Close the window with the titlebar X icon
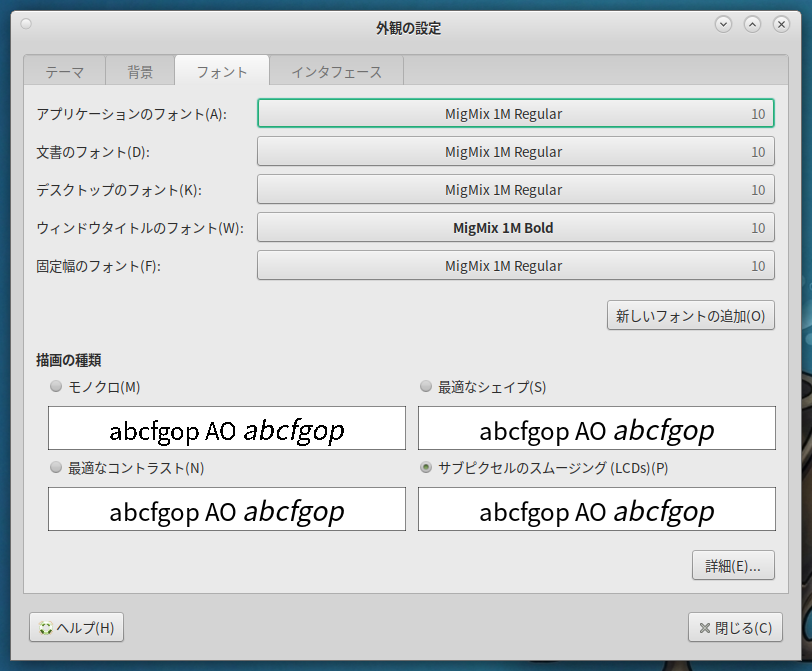The image size is (812, 671). point(781,24)
